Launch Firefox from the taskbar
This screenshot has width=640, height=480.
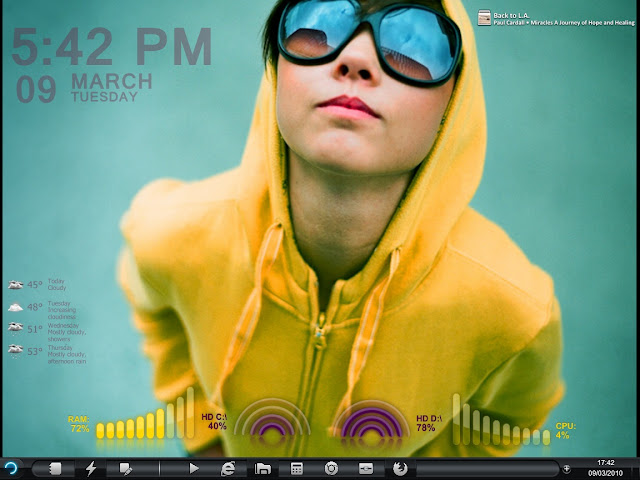(x=400, y=469)
